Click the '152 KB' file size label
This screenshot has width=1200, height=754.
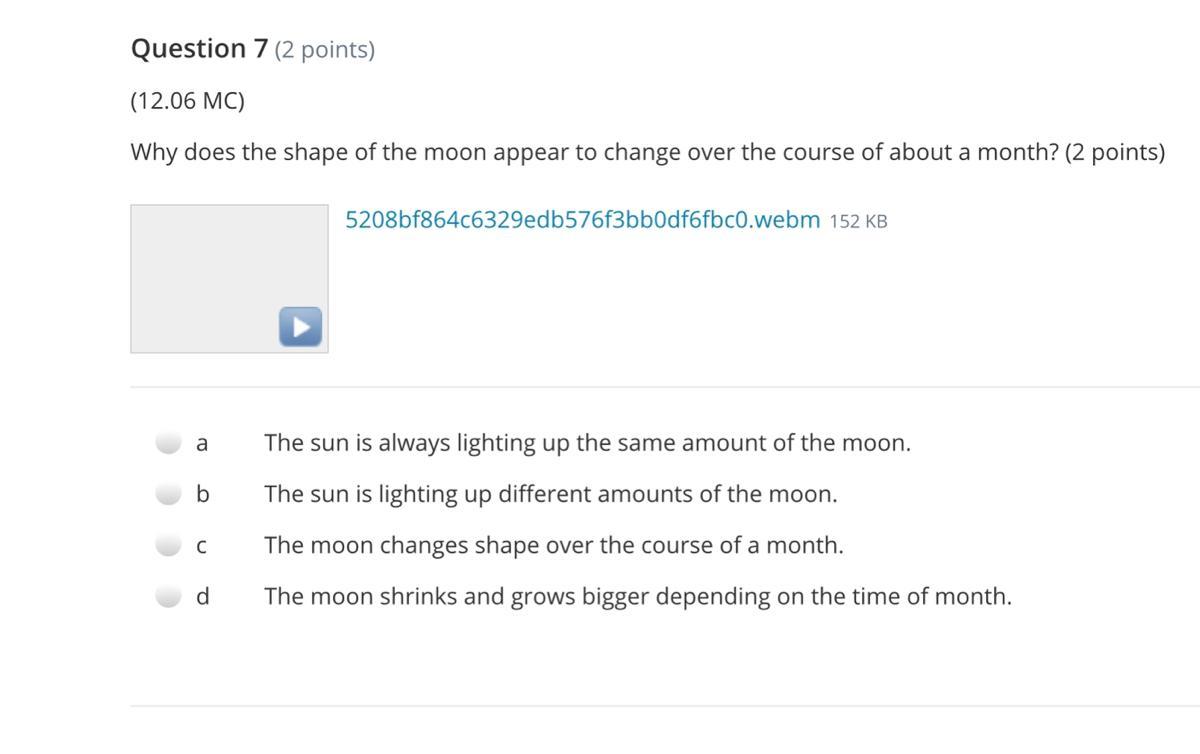coord(859,222)
